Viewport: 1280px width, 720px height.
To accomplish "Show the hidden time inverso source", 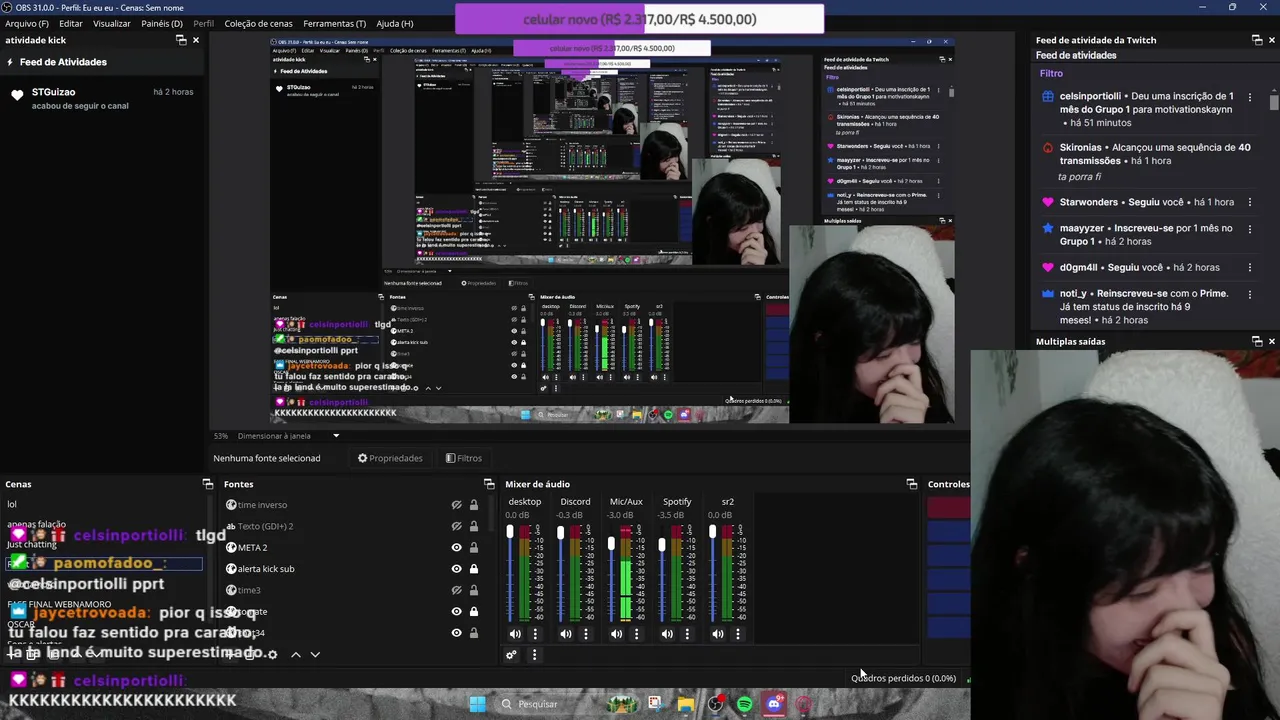I will point(456,505).
